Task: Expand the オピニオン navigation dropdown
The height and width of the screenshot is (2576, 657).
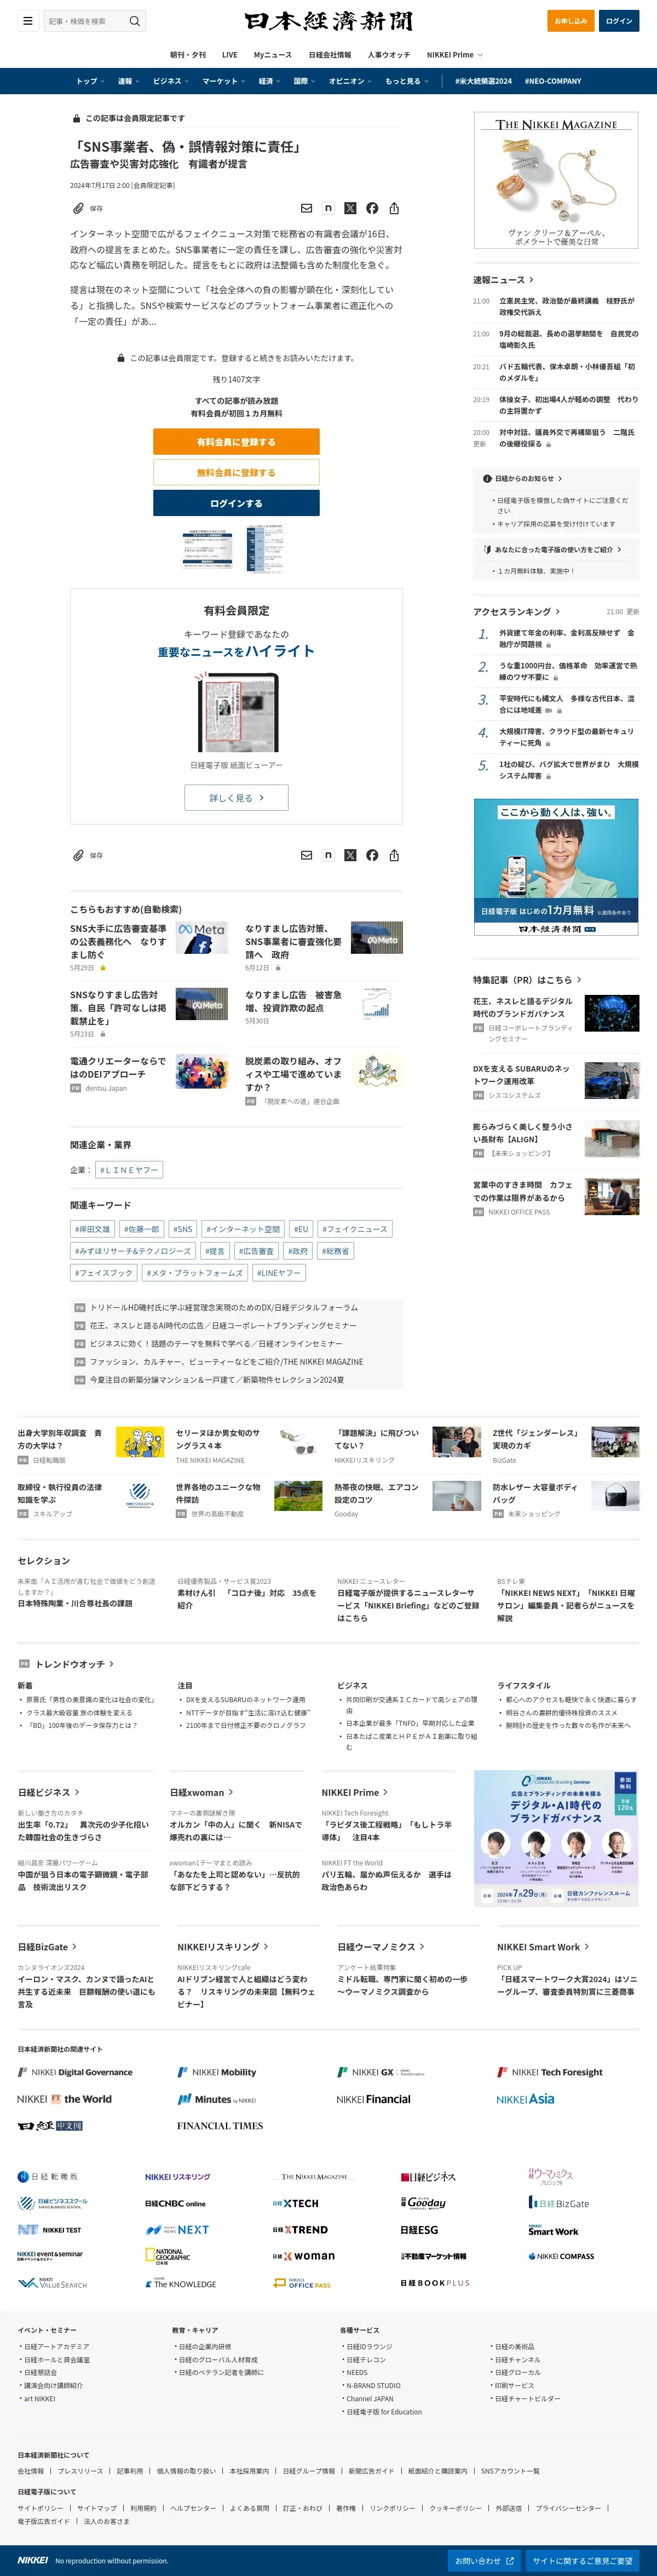Action: [x=350, y=81]
